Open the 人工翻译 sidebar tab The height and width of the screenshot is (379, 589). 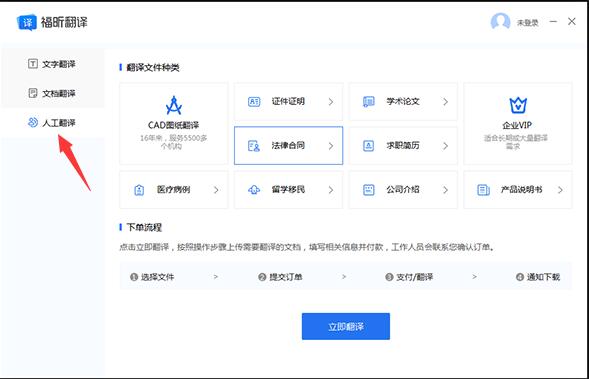52,122
